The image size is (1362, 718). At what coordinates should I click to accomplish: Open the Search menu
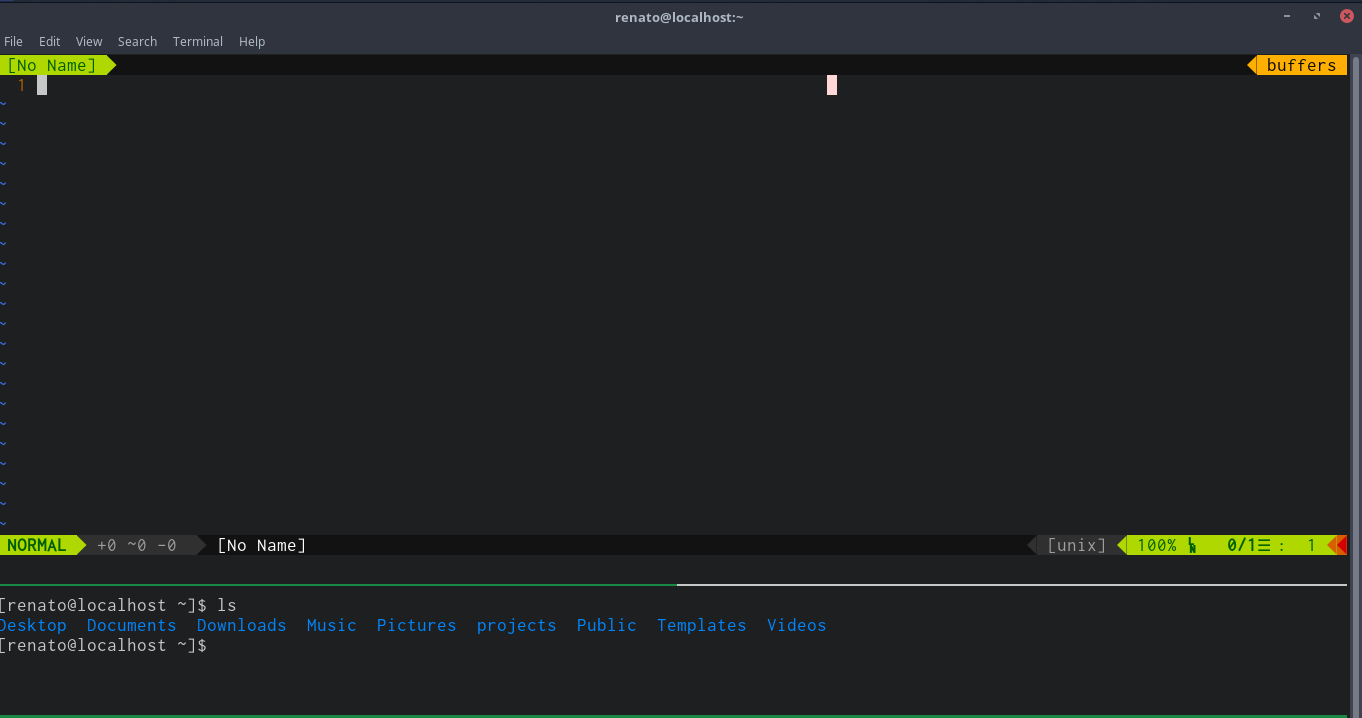137,41
